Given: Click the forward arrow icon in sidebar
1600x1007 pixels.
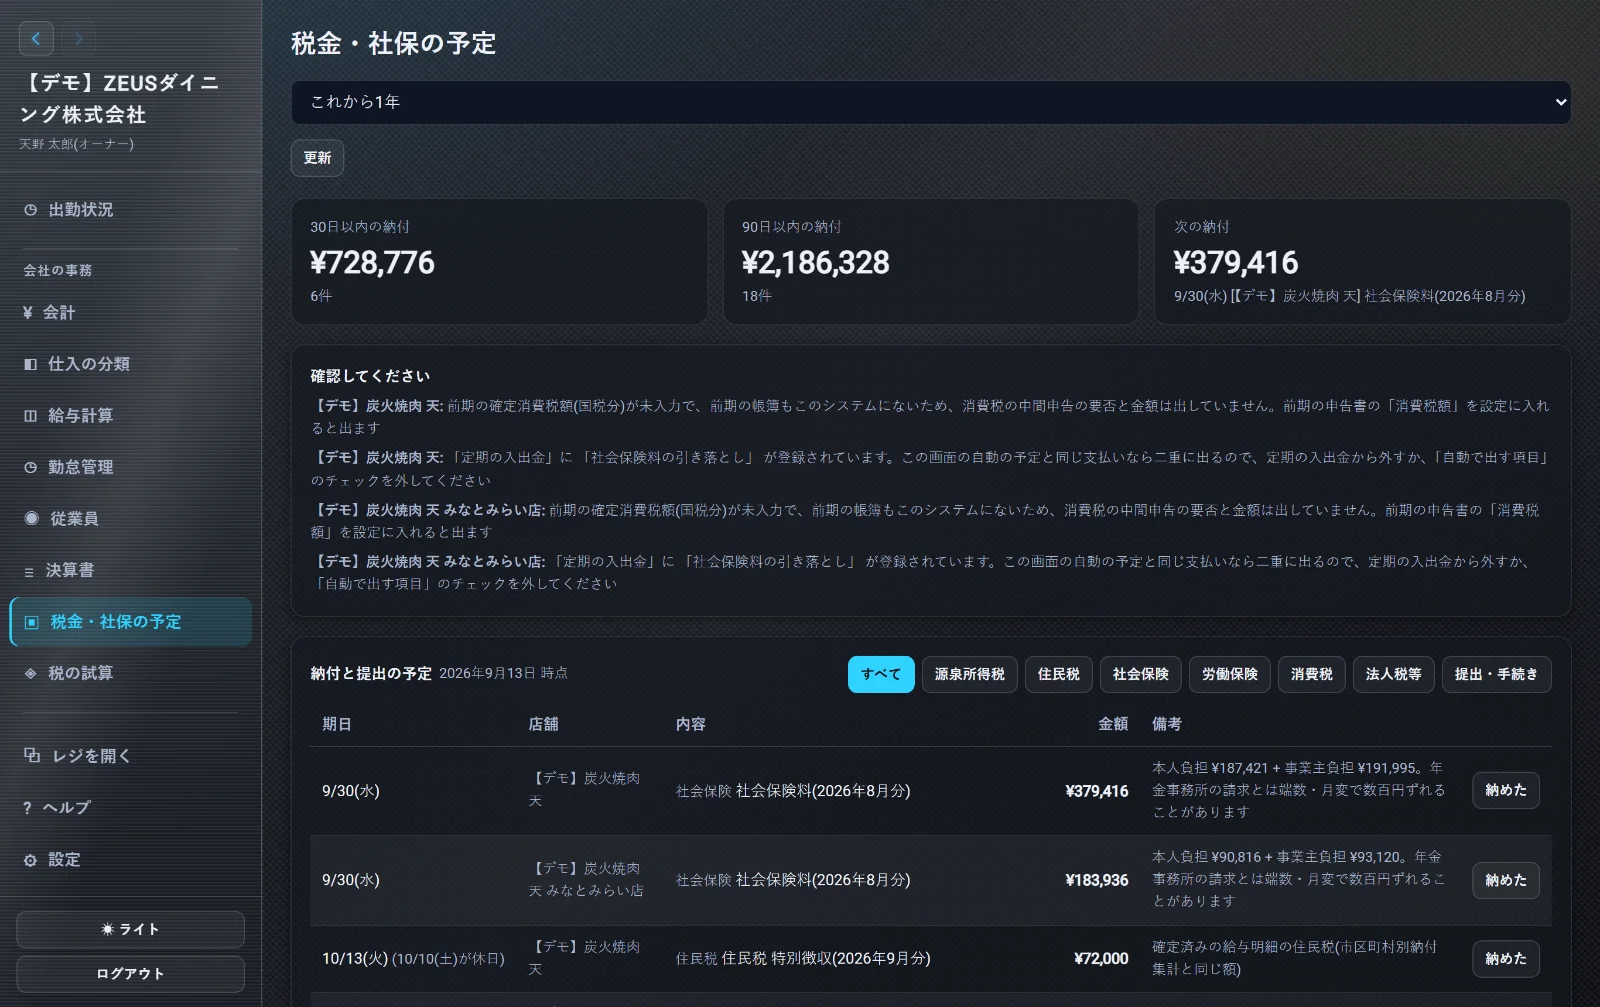Looking at the screenshot, I should (79, 39).
